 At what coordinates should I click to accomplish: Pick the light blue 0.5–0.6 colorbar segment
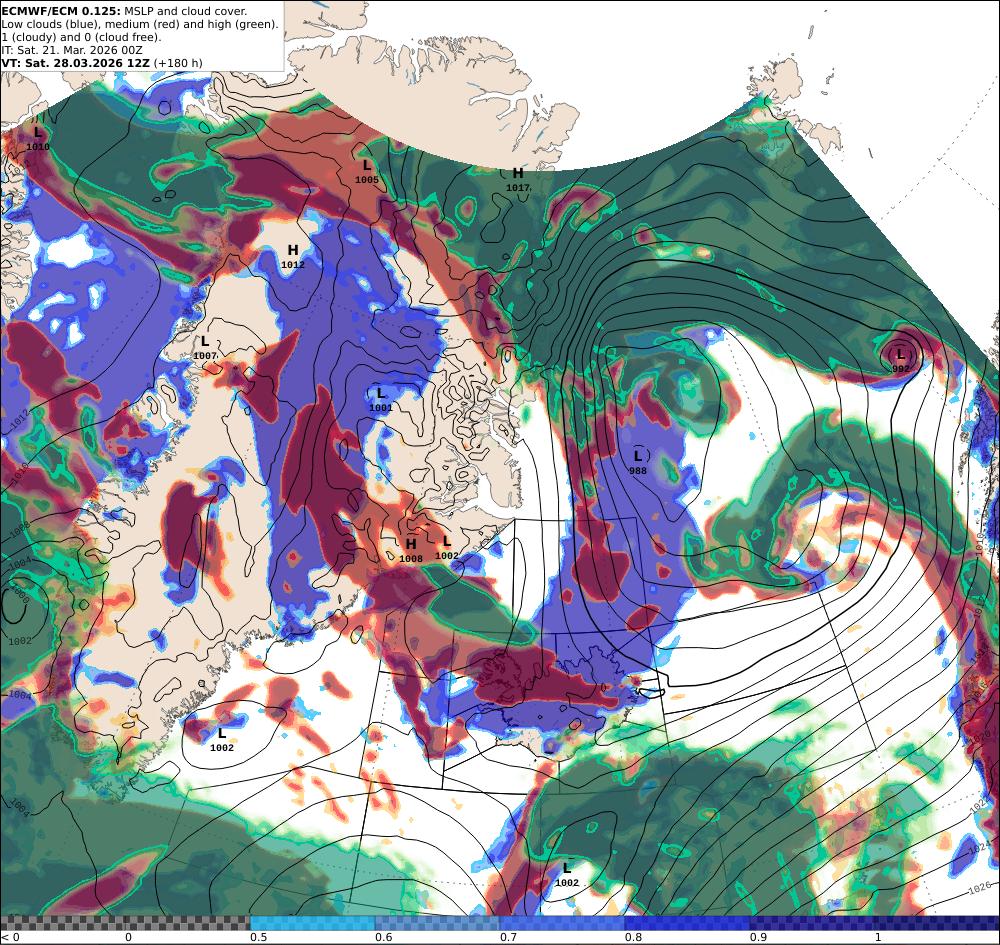312,923
